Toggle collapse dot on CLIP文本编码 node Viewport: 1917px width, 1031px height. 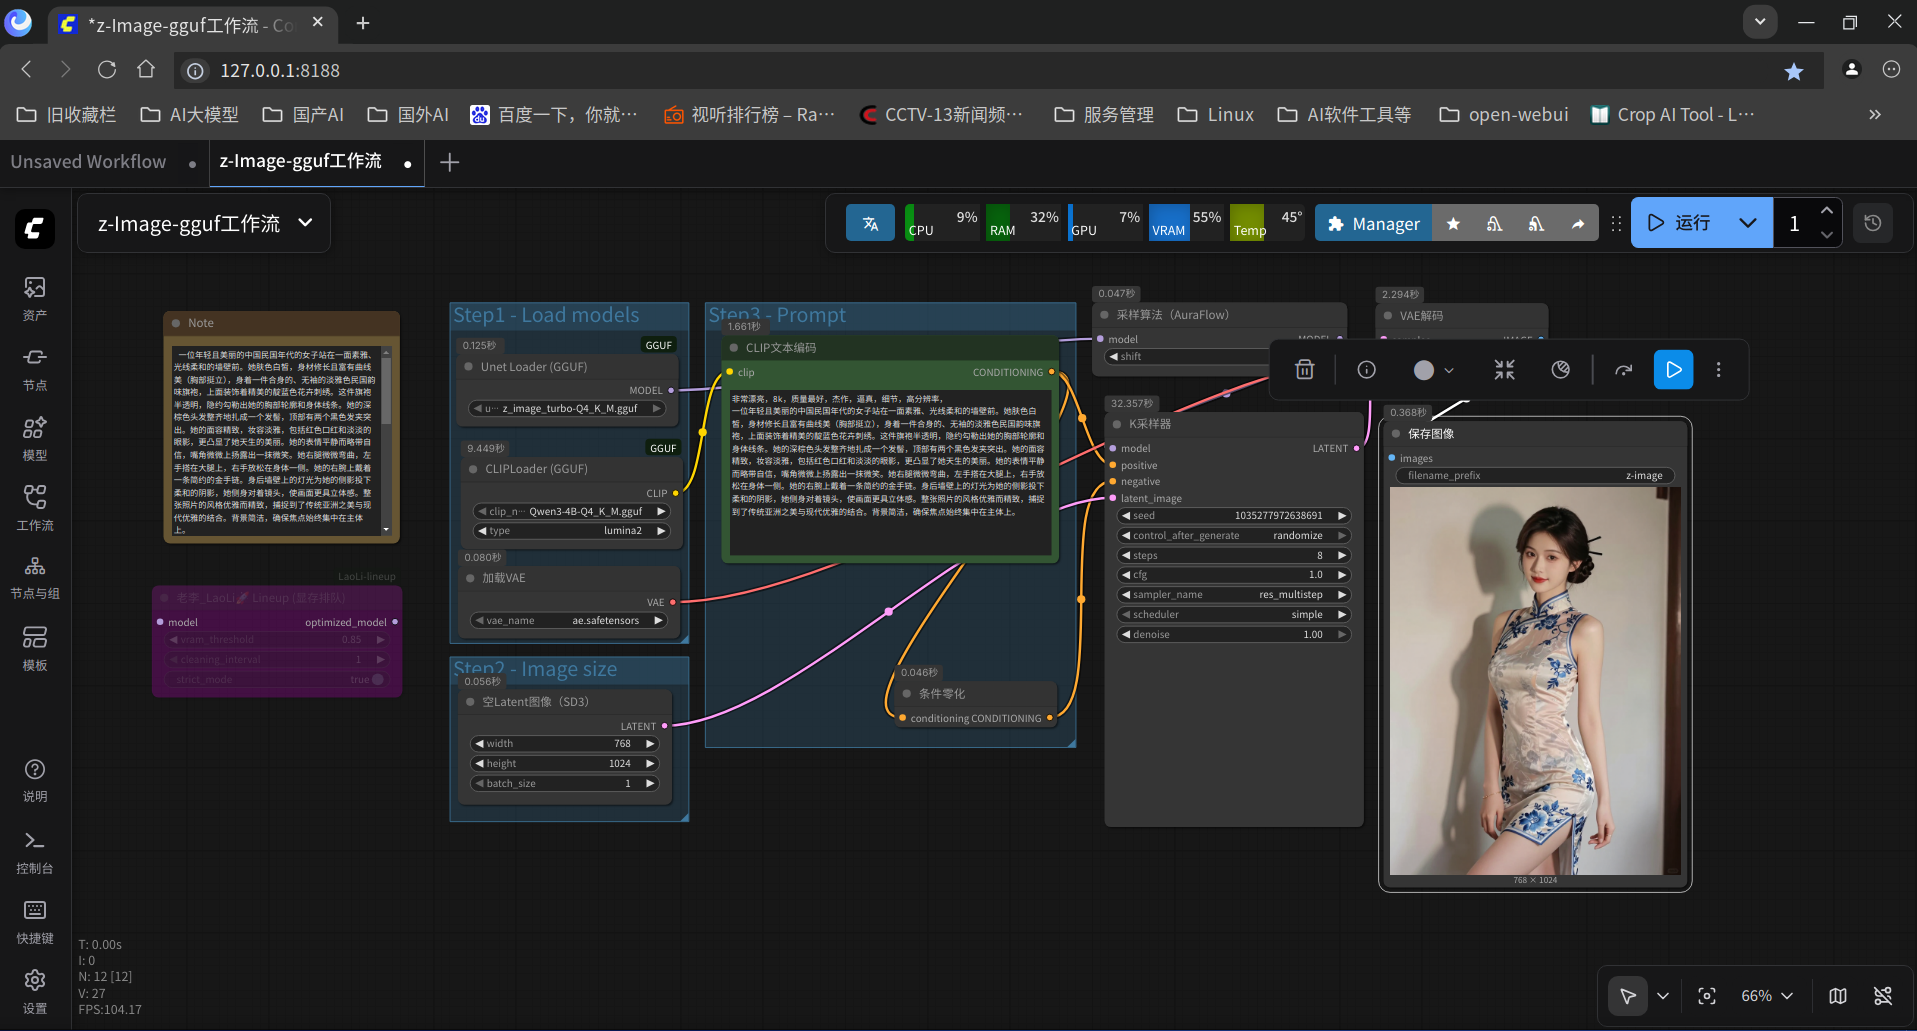(734, 348)
